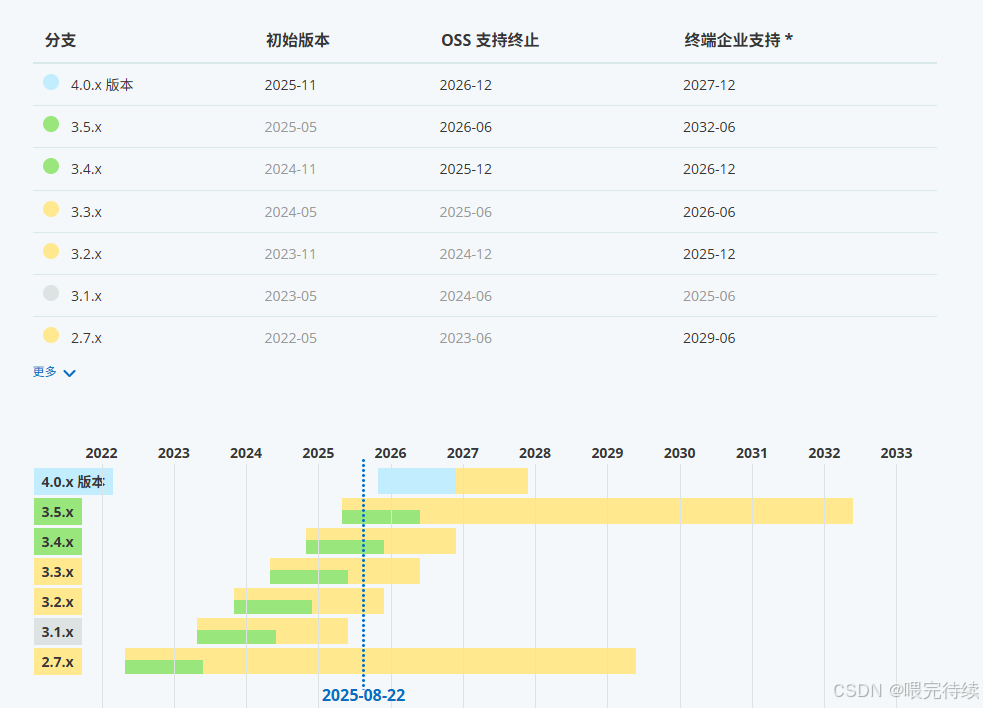This screenshot has width=983, height=708.
Task: Click 3.2.x enterprise support date 2025-12
Action: tap(709, 254)
